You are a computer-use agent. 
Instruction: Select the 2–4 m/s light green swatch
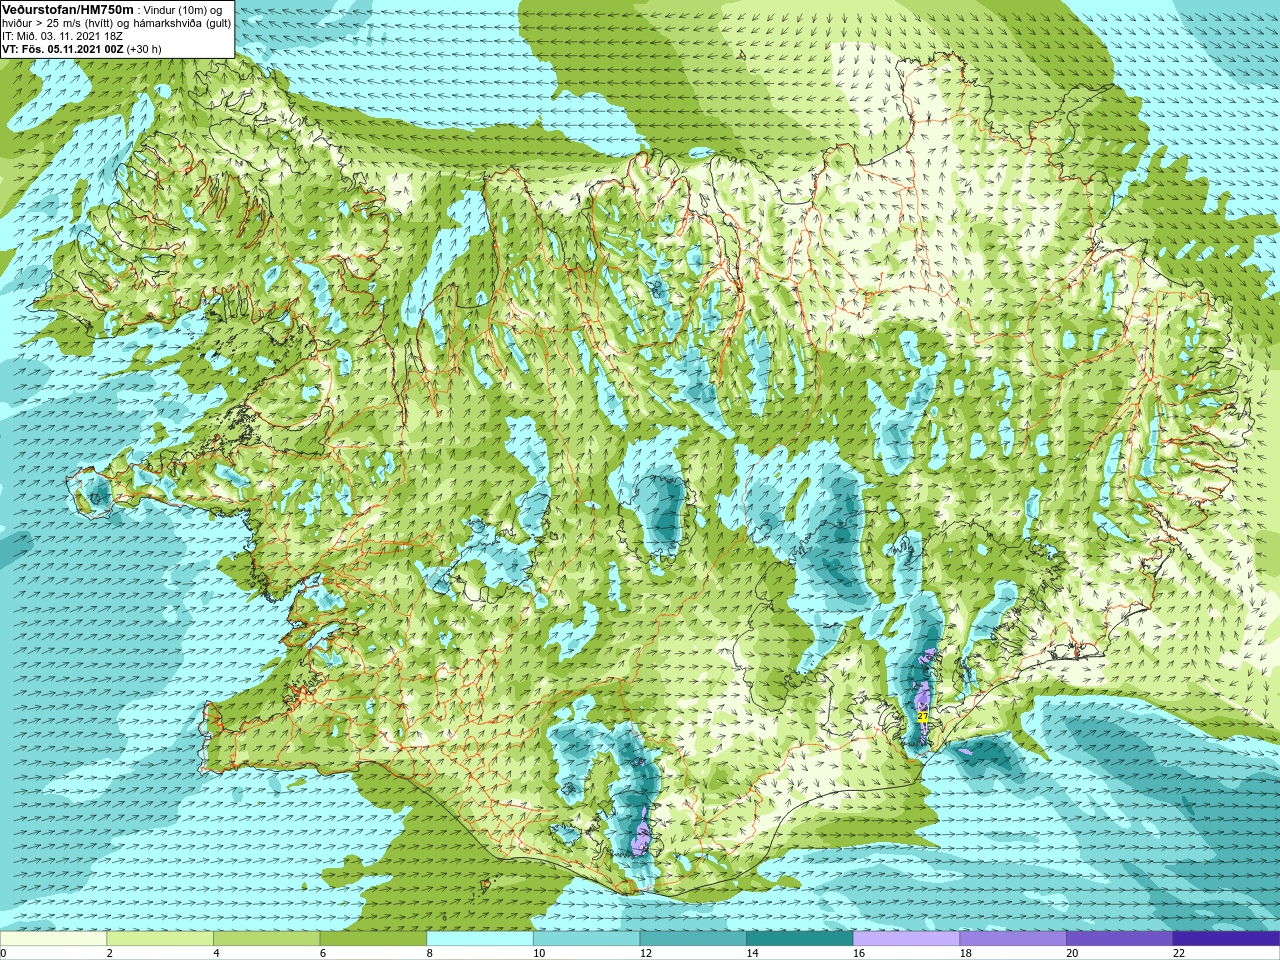(x=160, y=939)
